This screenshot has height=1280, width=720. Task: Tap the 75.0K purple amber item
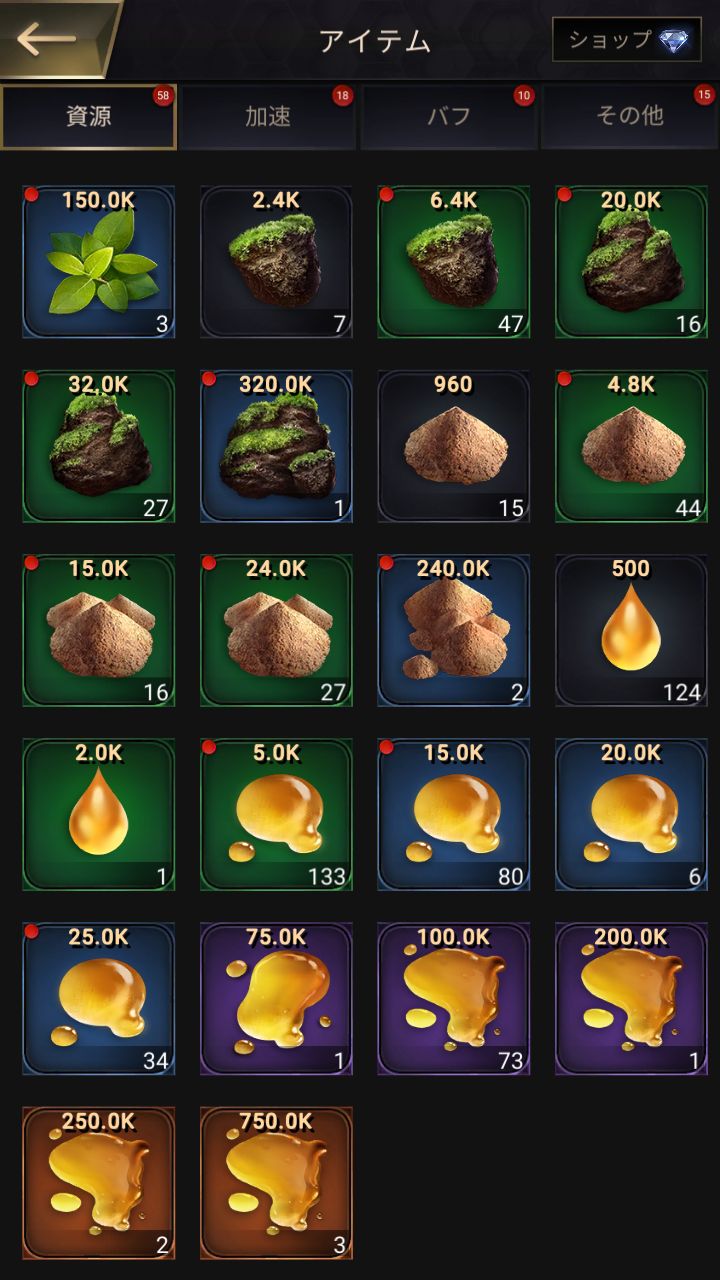277,998
